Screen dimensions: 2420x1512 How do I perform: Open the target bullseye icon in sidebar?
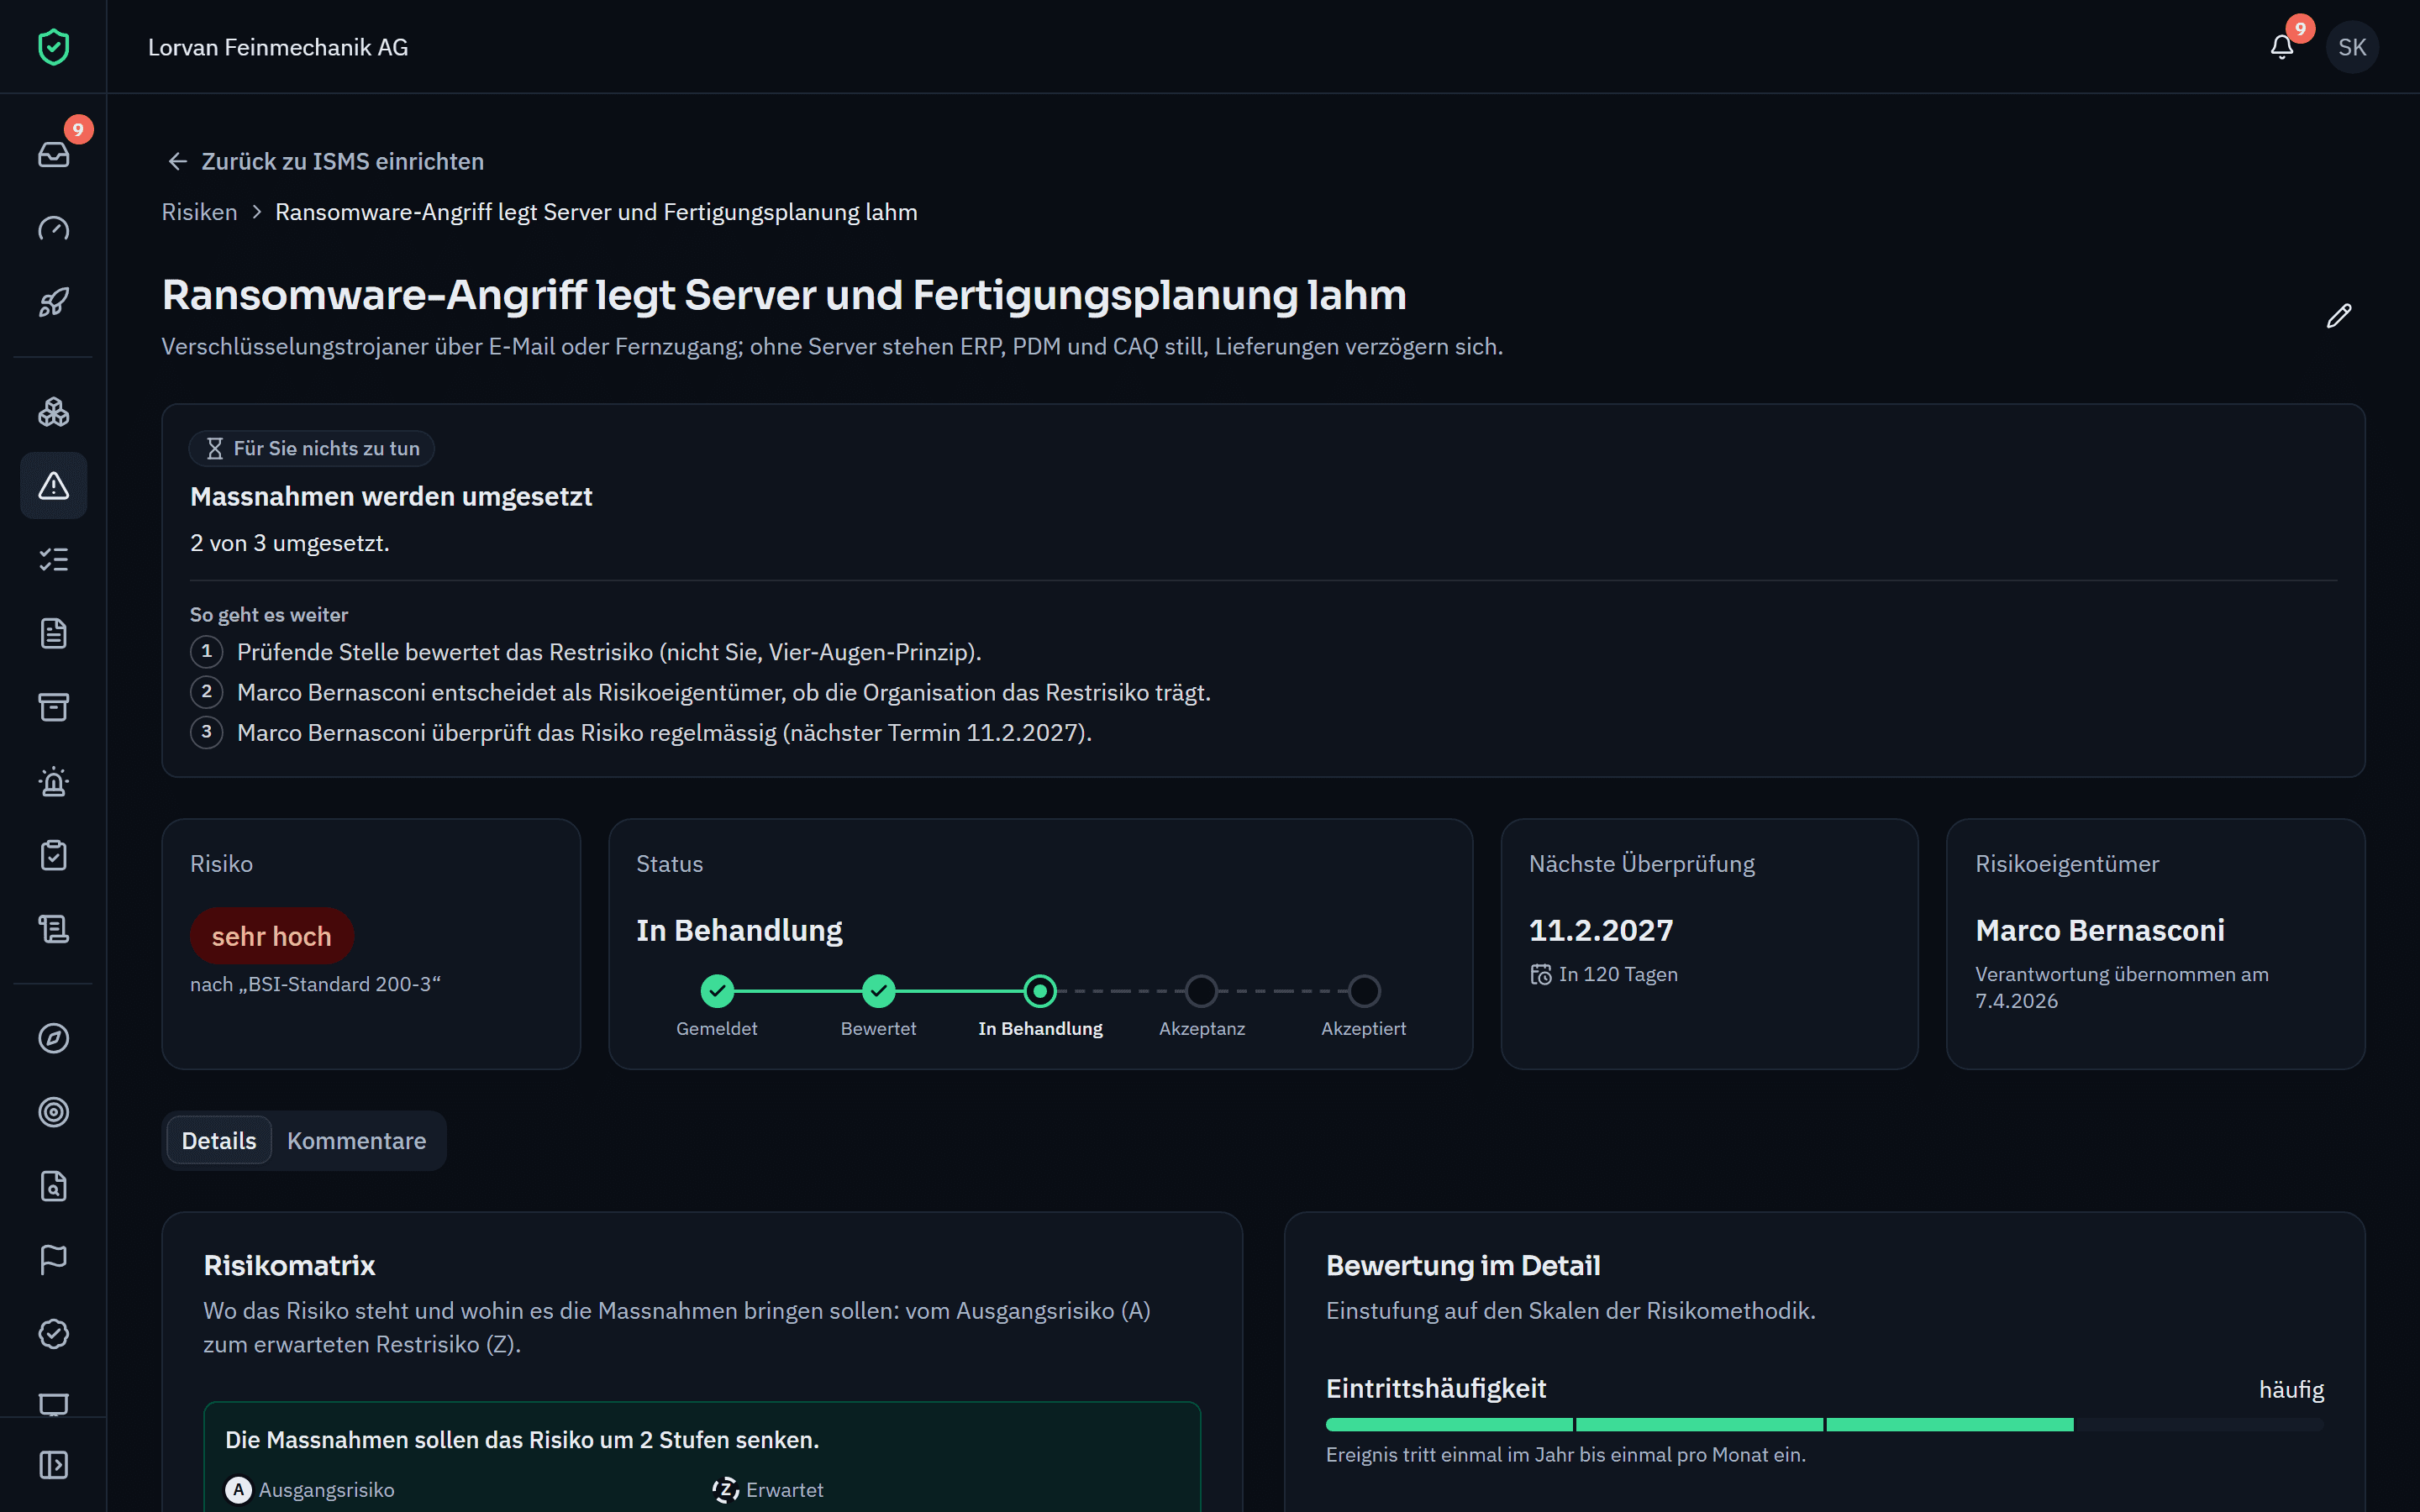point(53,1112)
